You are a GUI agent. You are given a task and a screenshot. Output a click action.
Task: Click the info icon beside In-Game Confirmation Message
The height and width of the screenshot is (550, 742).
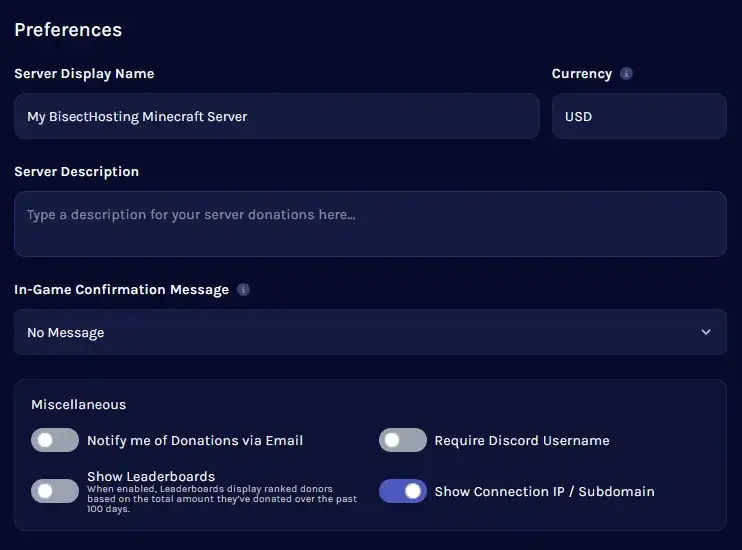244,290
